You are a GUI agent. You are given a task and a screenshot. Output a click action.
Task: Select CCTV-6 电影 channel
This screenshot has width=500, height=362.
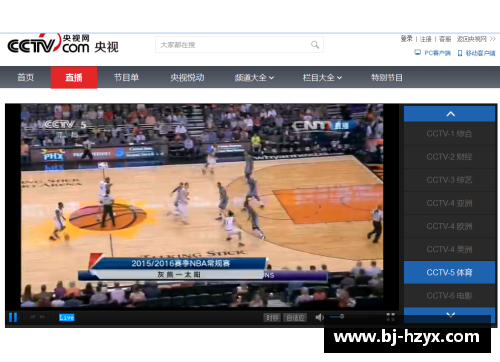pos(449,296)
